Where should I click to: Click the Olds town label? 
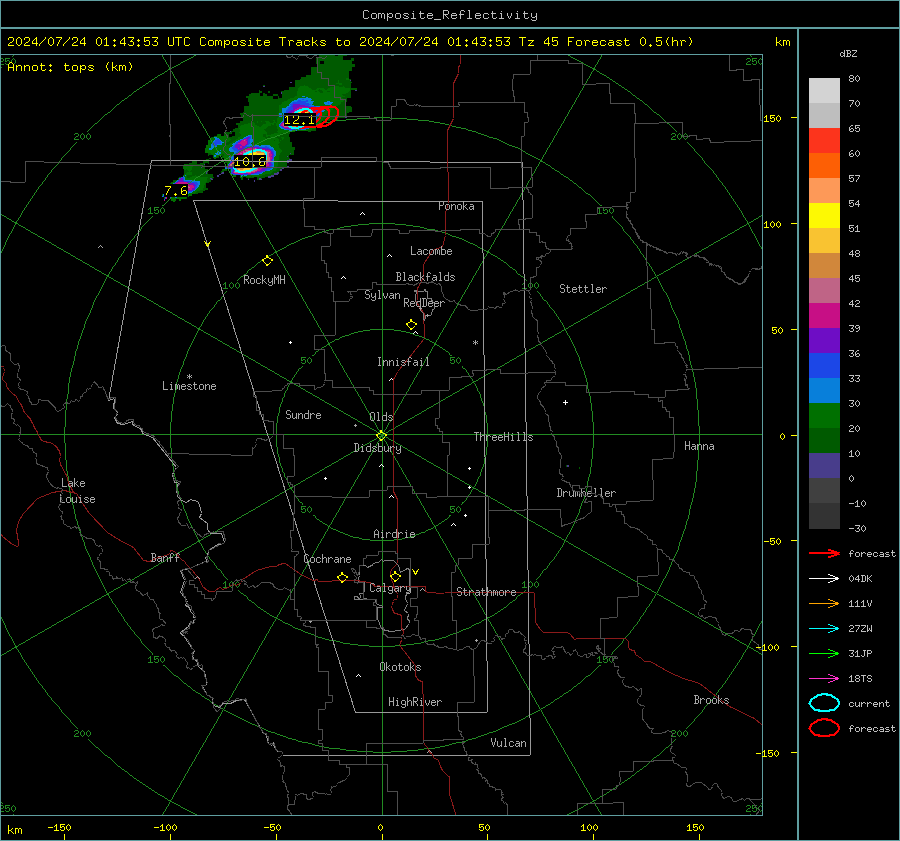[381, 417]
